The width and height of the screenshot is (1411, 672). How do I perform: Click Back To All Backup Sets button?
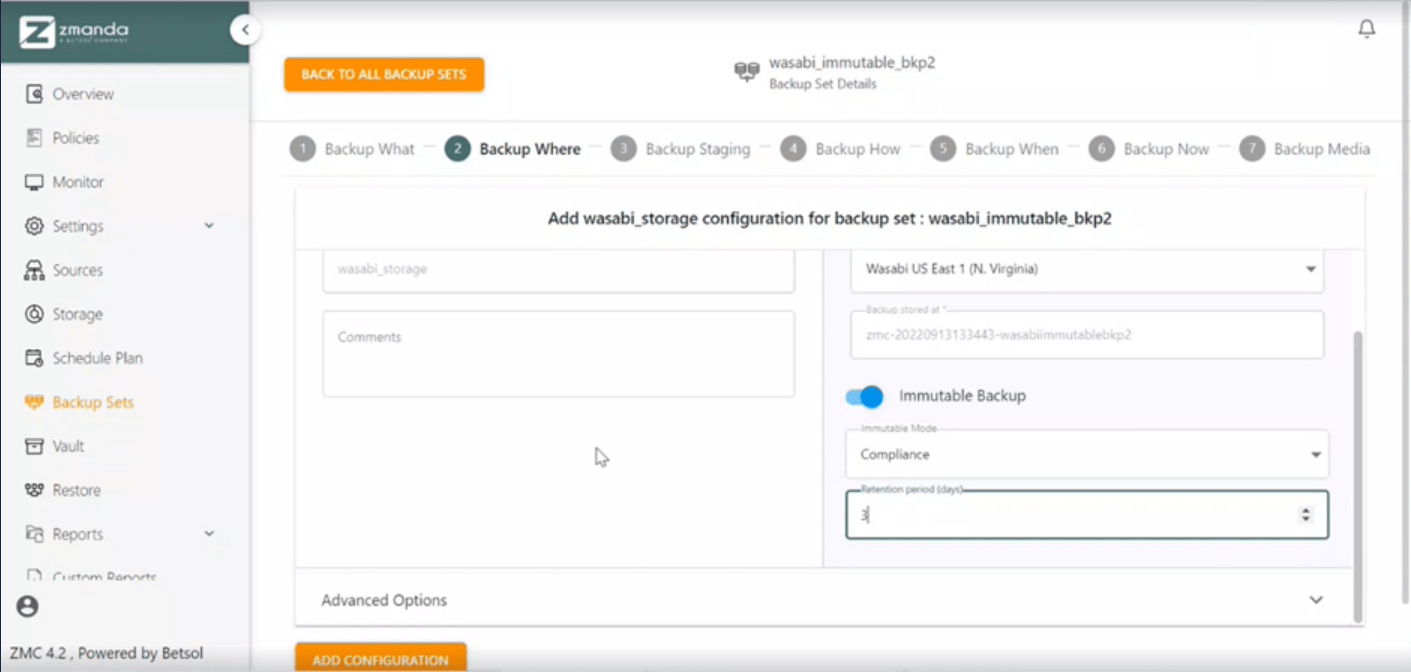point(384,74)
